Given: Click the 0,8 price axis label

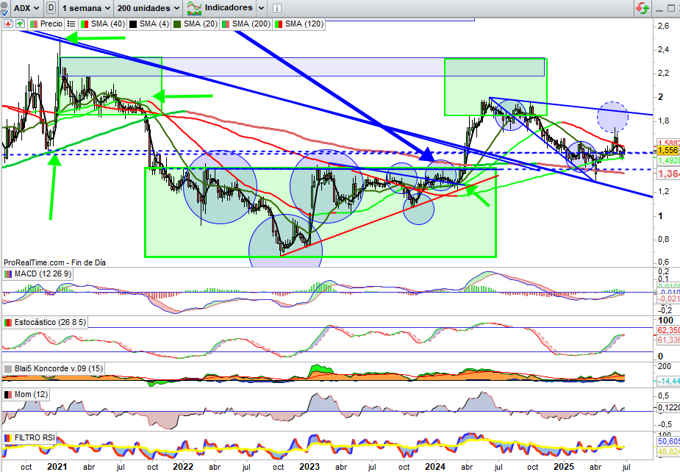Looking at the screenshot, I should click(663, 239).
